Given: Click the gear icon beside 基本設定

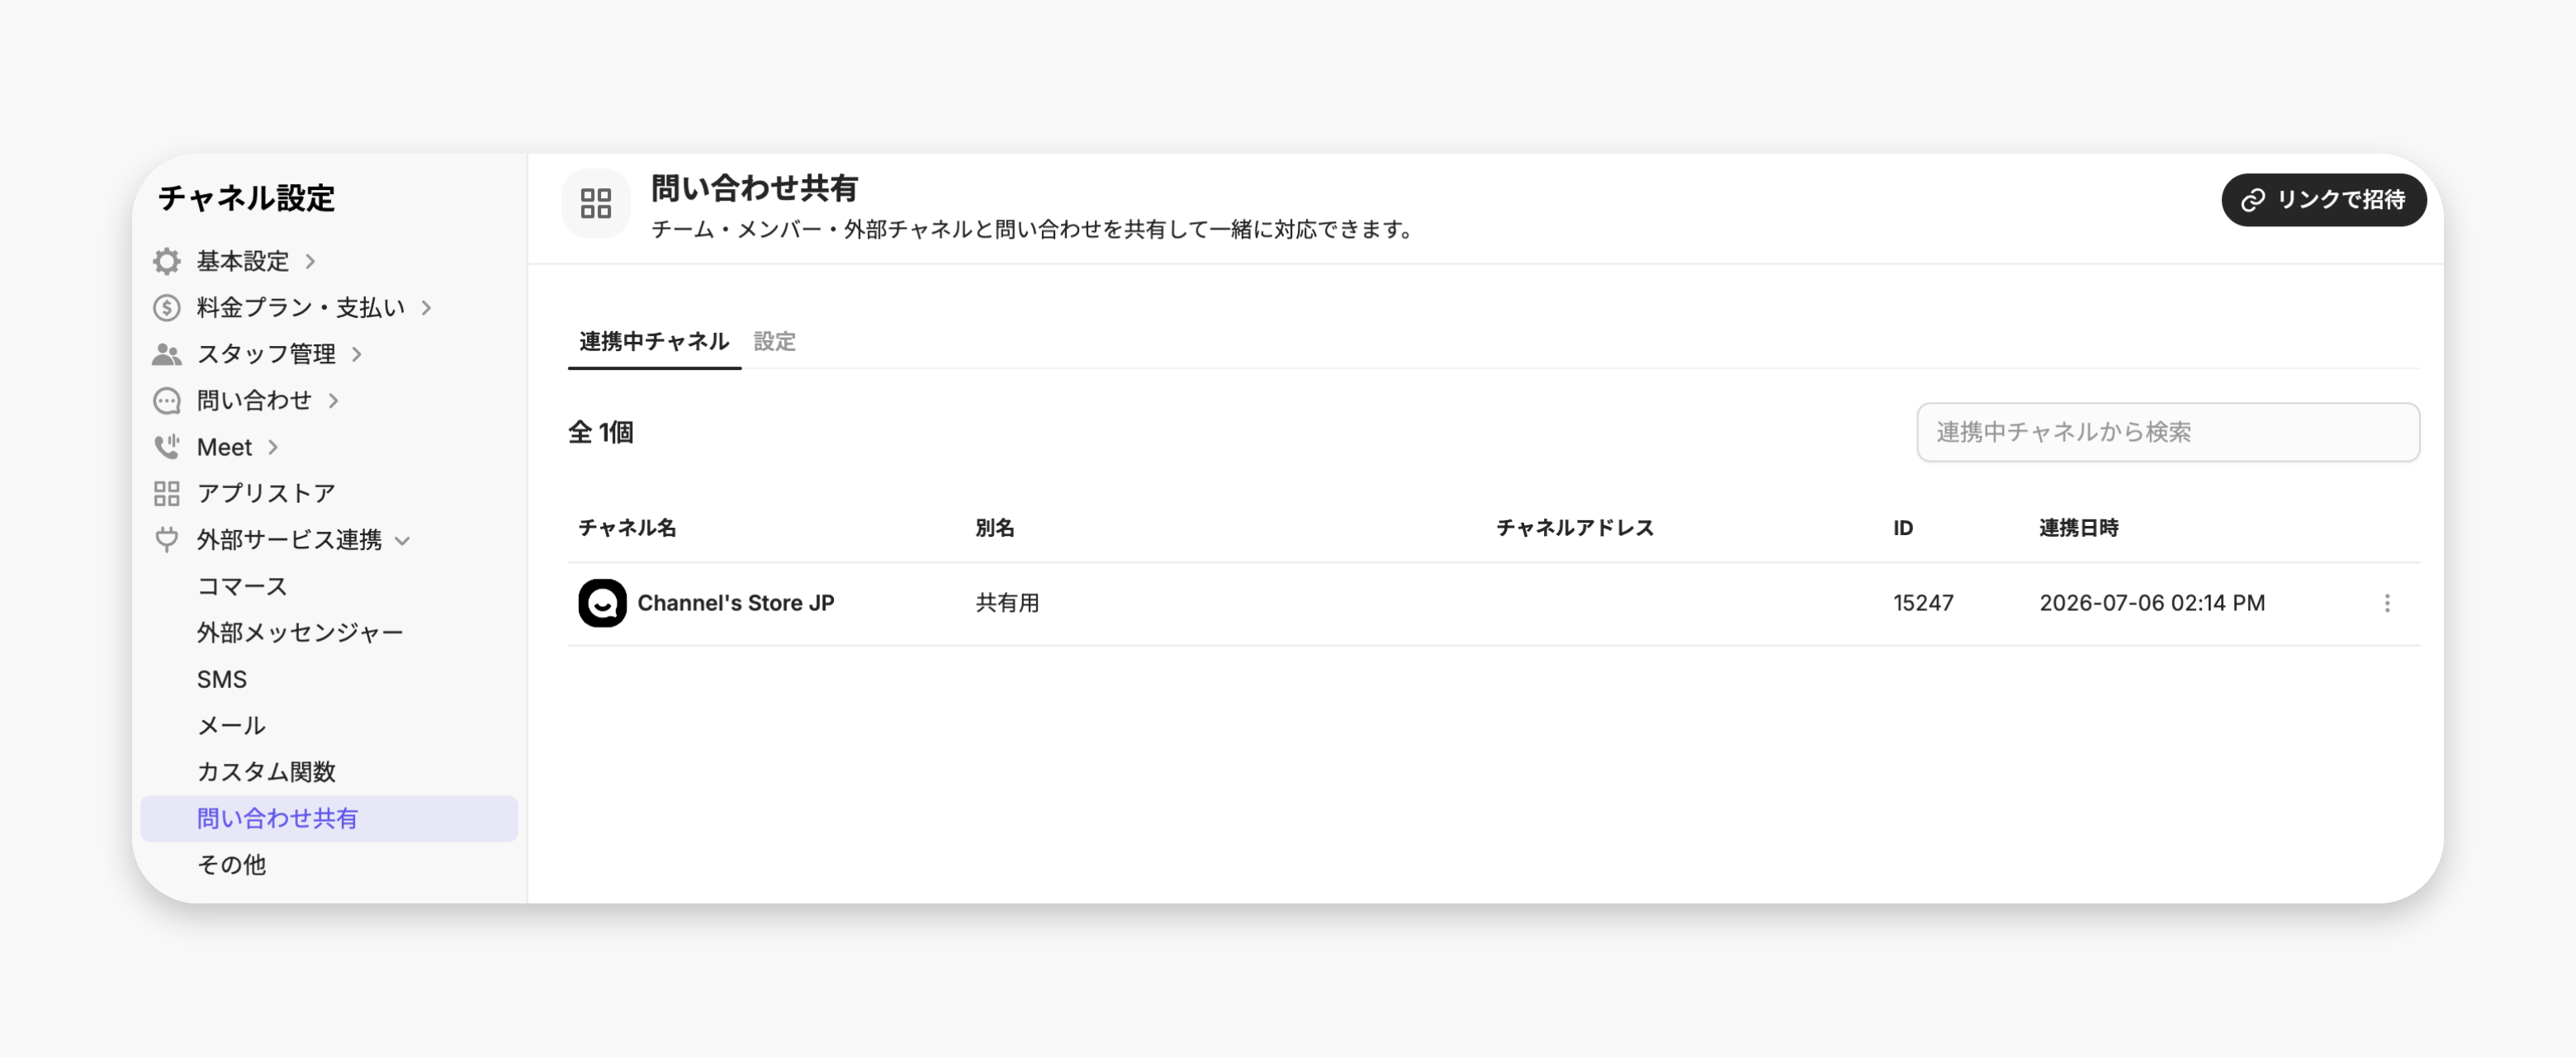Looking at the screenshot, I should (167, 261).
